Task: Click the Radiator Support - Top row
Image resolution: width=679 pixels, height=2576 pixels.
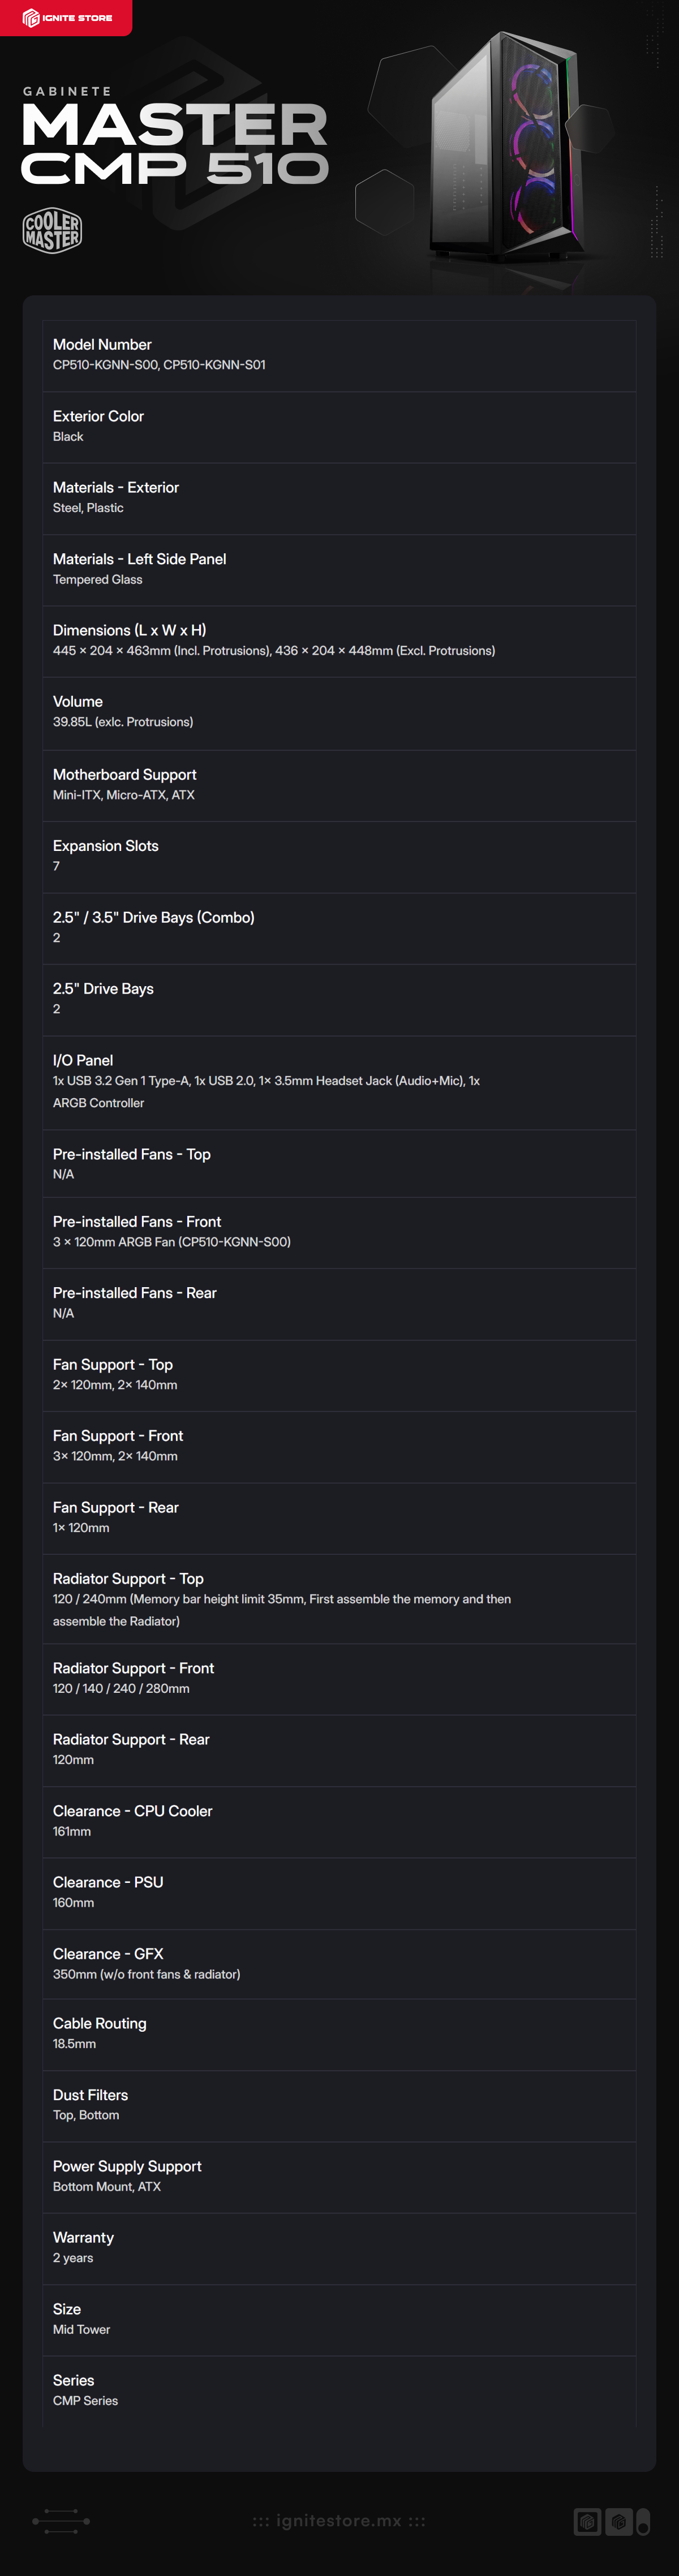Action: [339, 1599]
